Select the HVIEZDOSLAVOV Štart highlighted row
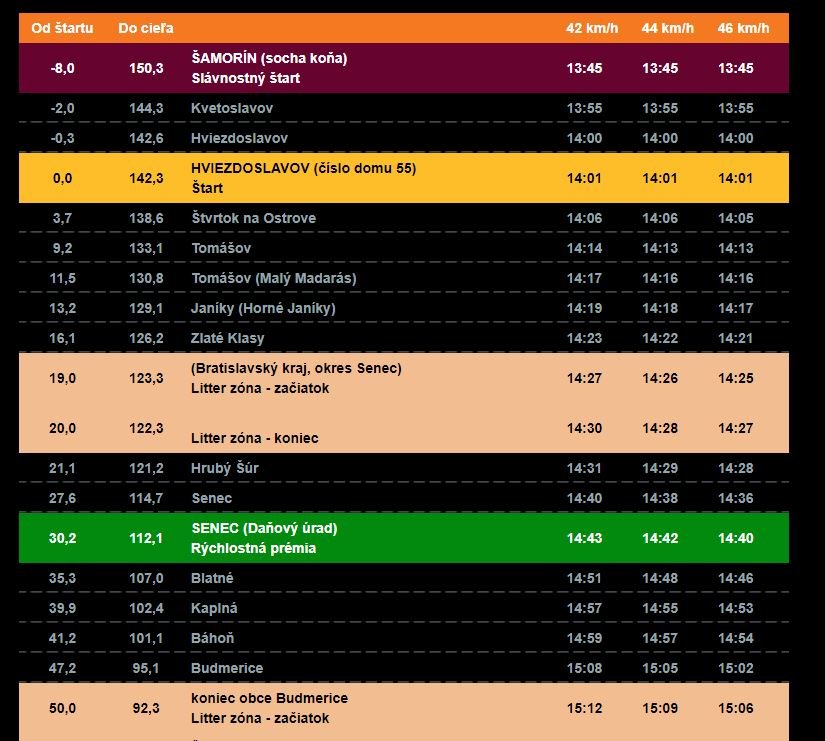Viewport: 825px width, 741px height. 303,178
